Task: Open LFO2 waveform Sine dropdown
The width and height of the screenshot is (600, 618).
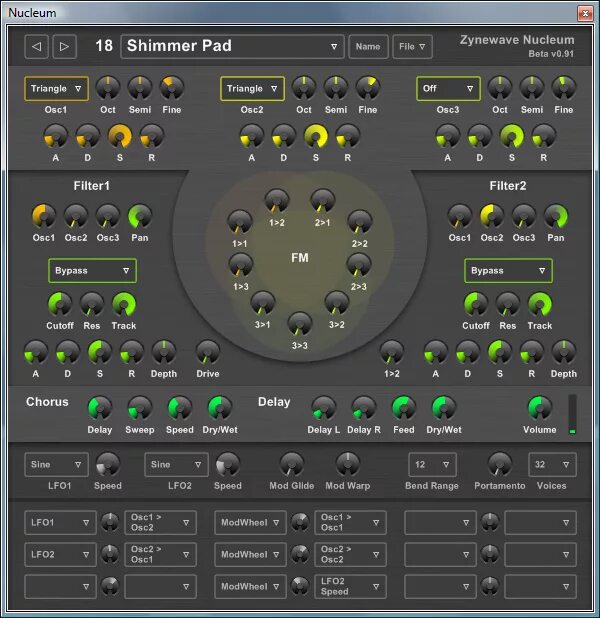Action: pyautogui.click(x=176, y=465)
